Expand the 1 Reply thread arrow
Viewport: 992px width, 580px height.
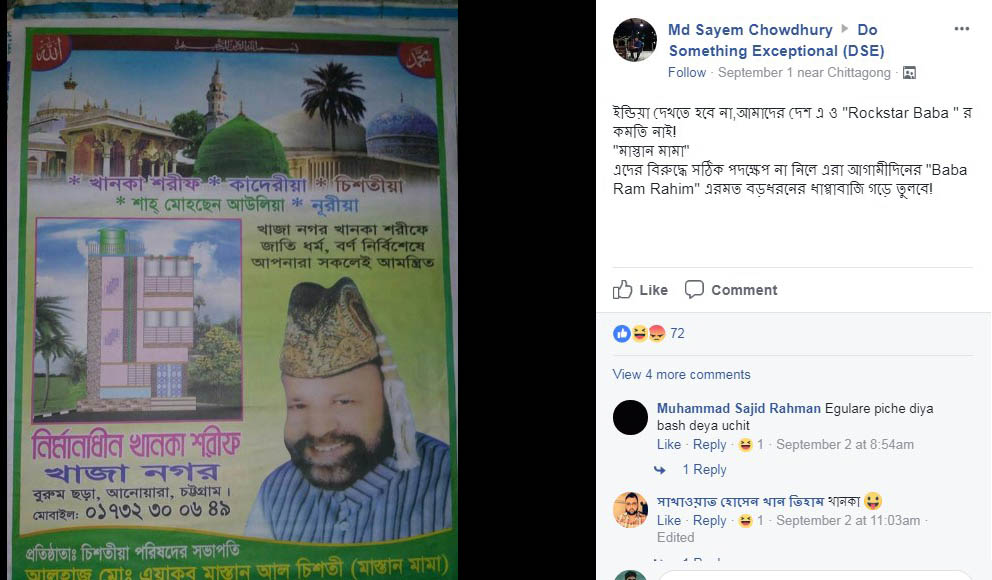pyautogui.click(x=660, y=470)
